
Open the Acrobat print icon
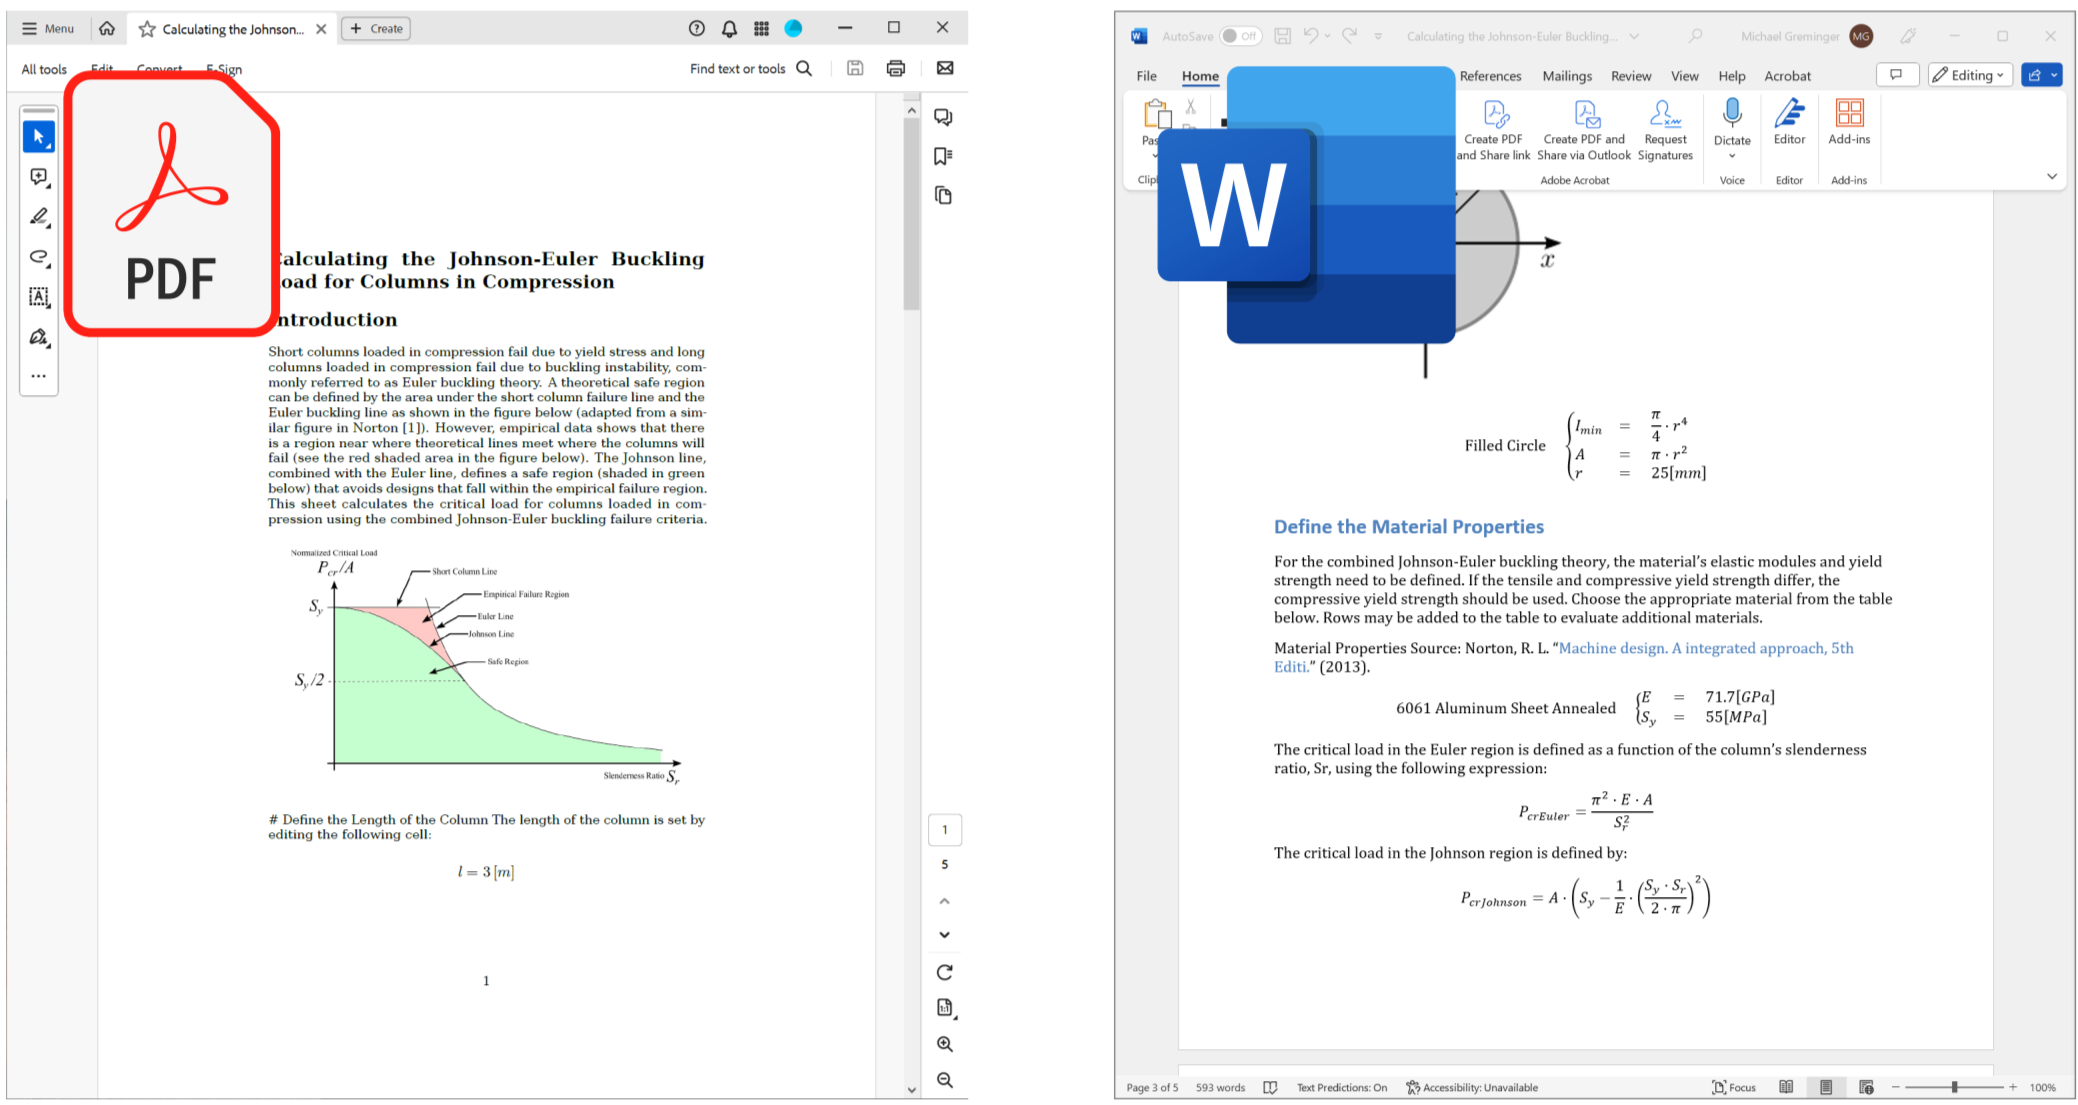tap(896, 68)
